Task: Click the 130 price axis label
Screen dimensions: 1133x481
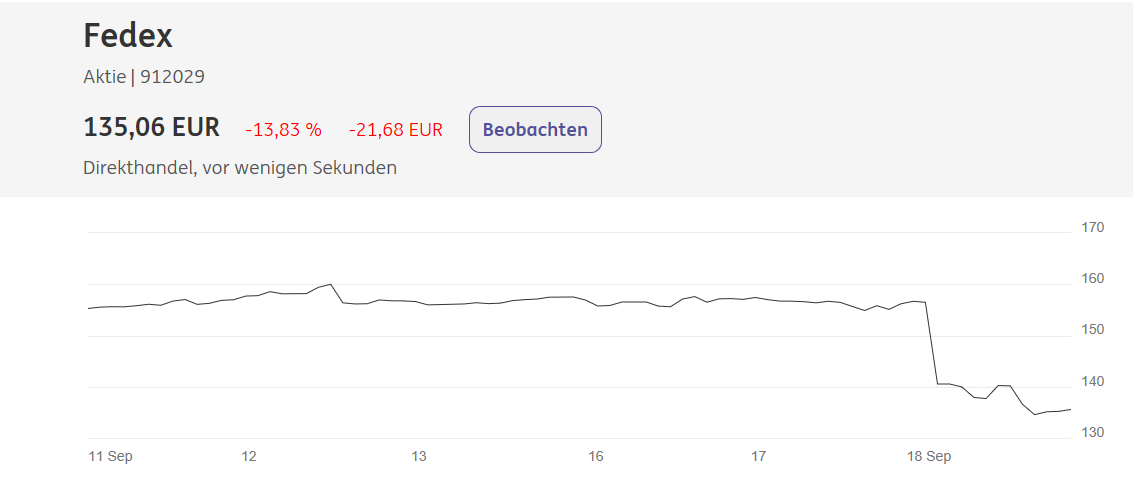Action: pyautogui.click(x=1092, y=432)
